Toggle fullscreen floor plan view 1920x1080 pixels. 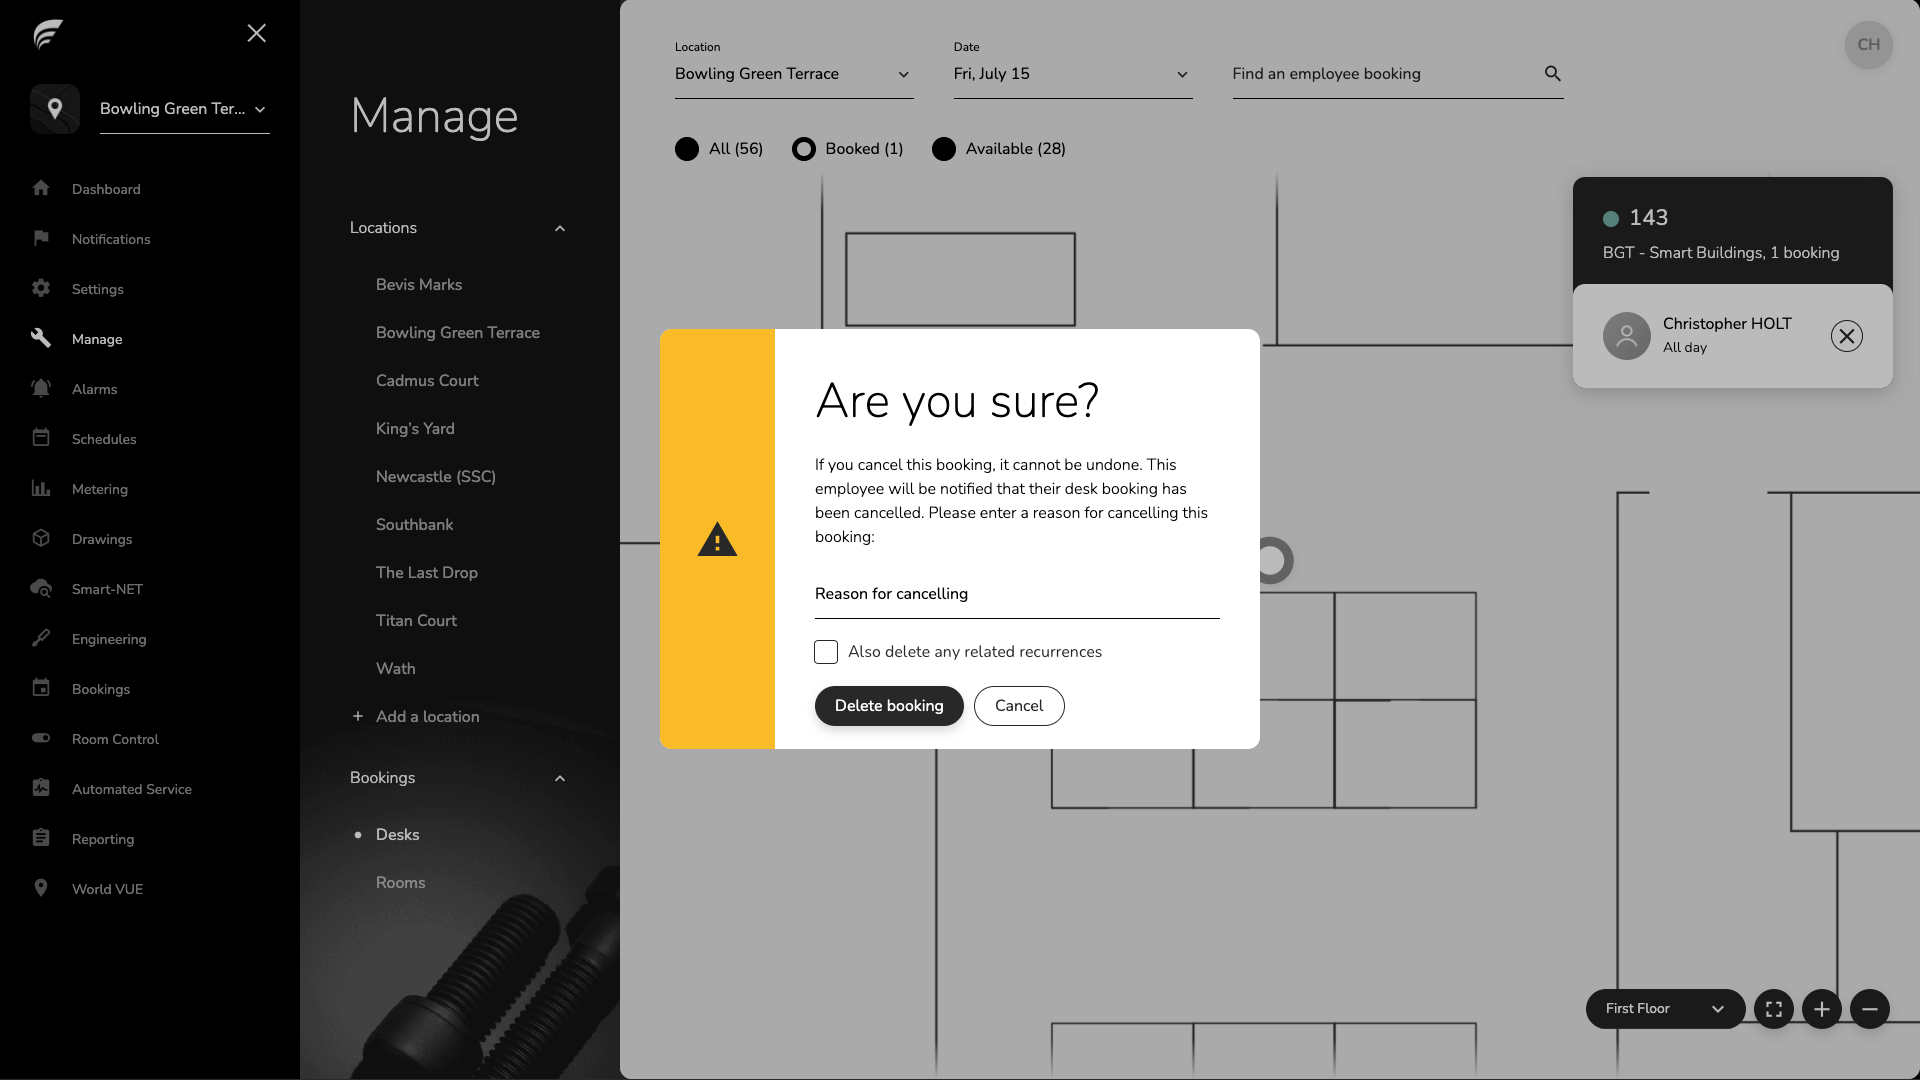[1773, 1009]
